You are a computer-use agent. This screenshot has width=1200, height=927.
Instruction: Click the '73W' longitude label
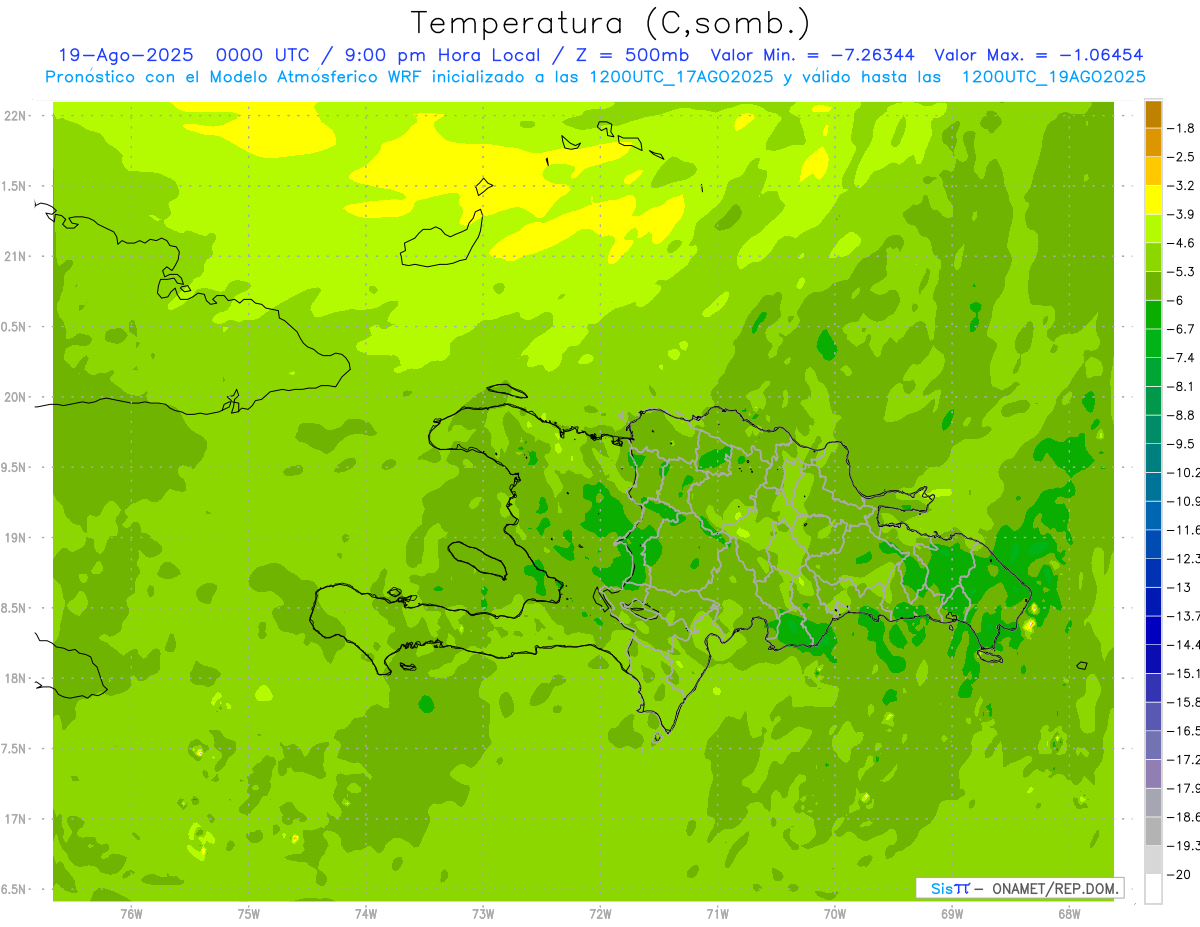(483, 913)
